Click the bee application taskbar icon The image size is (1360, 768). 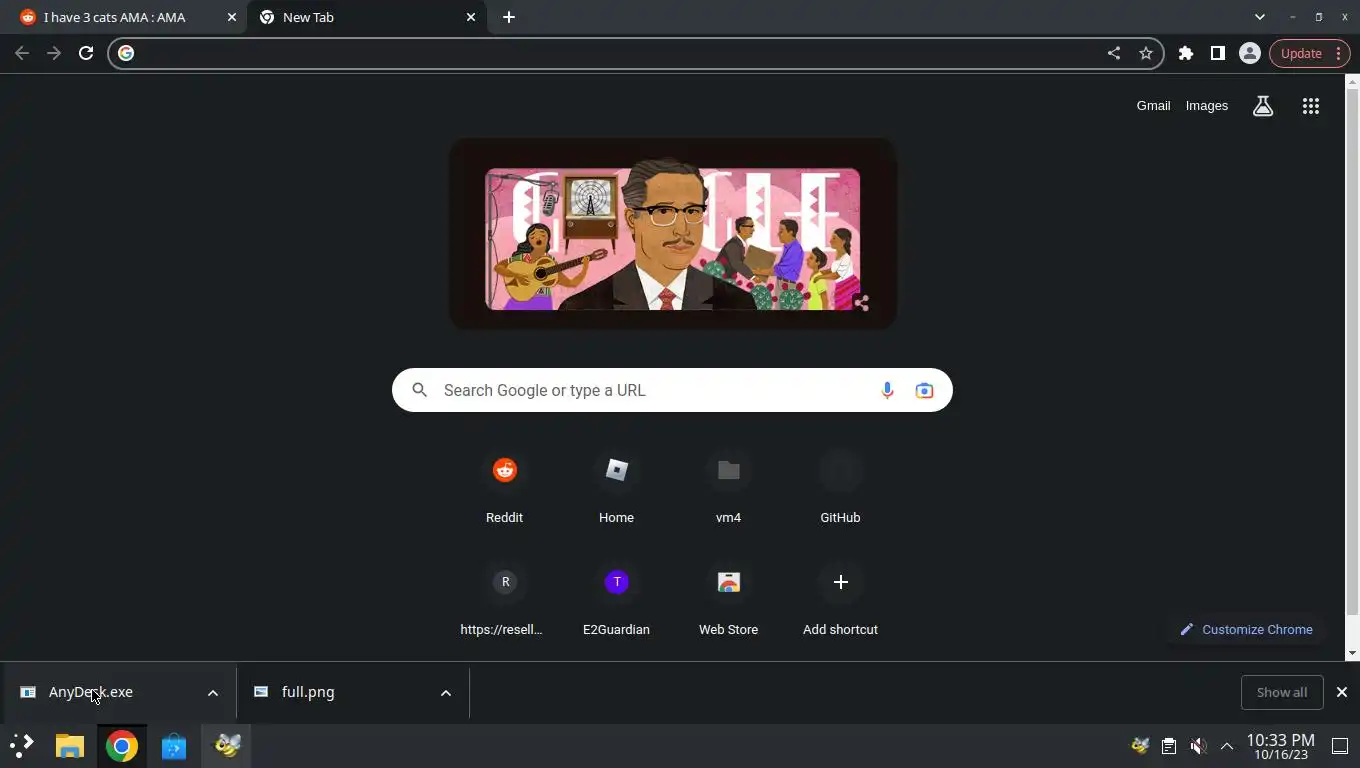[228, 746]
